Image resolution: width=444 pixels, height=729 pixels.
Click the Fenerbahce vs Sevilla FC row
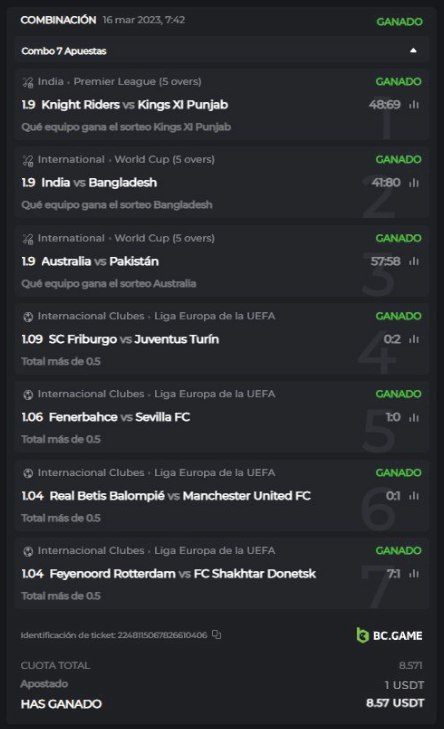pos(221,417)
